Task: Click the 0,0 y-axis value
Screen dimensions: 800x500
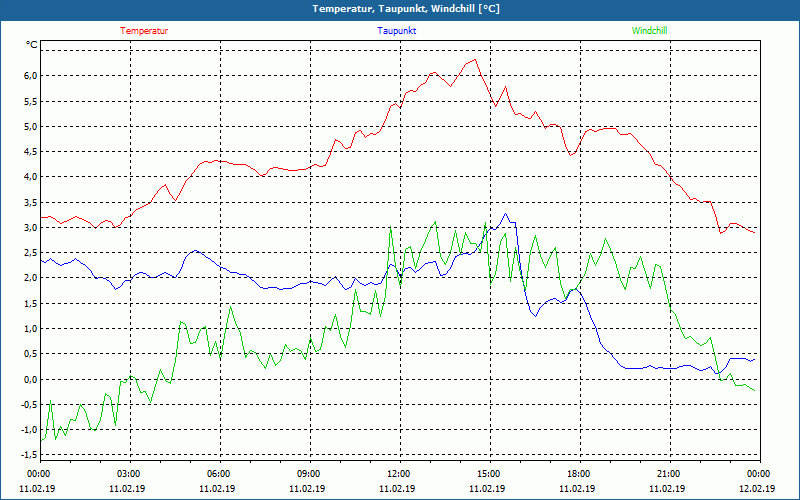Action: click(31, 379)
